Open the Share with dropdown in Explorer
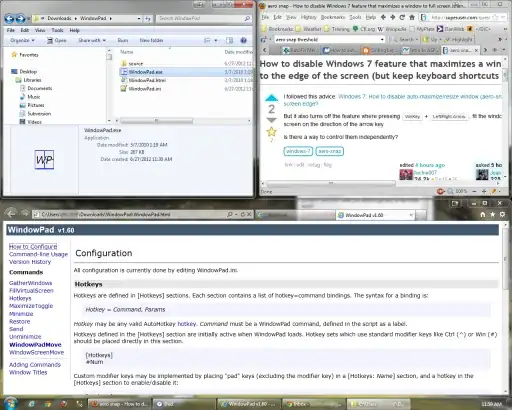Viewport: 512px width, 410px height. click(92, 40)
